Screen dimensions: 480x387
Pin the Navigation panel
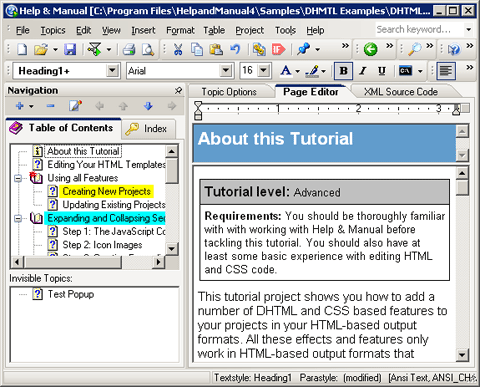click(x=178, y=90)
